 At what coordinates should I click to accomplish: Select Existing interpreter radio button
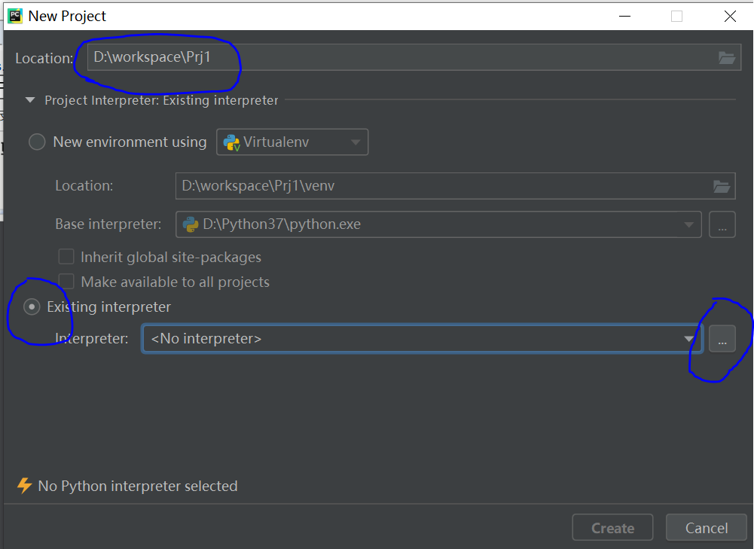click(x=32, y=307)
